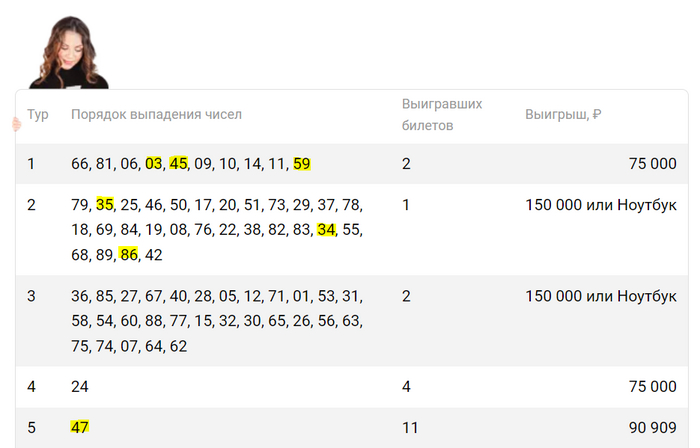Click the 90 909 prize amount
The image size is (700, 448).
click(x=652, y=427)
